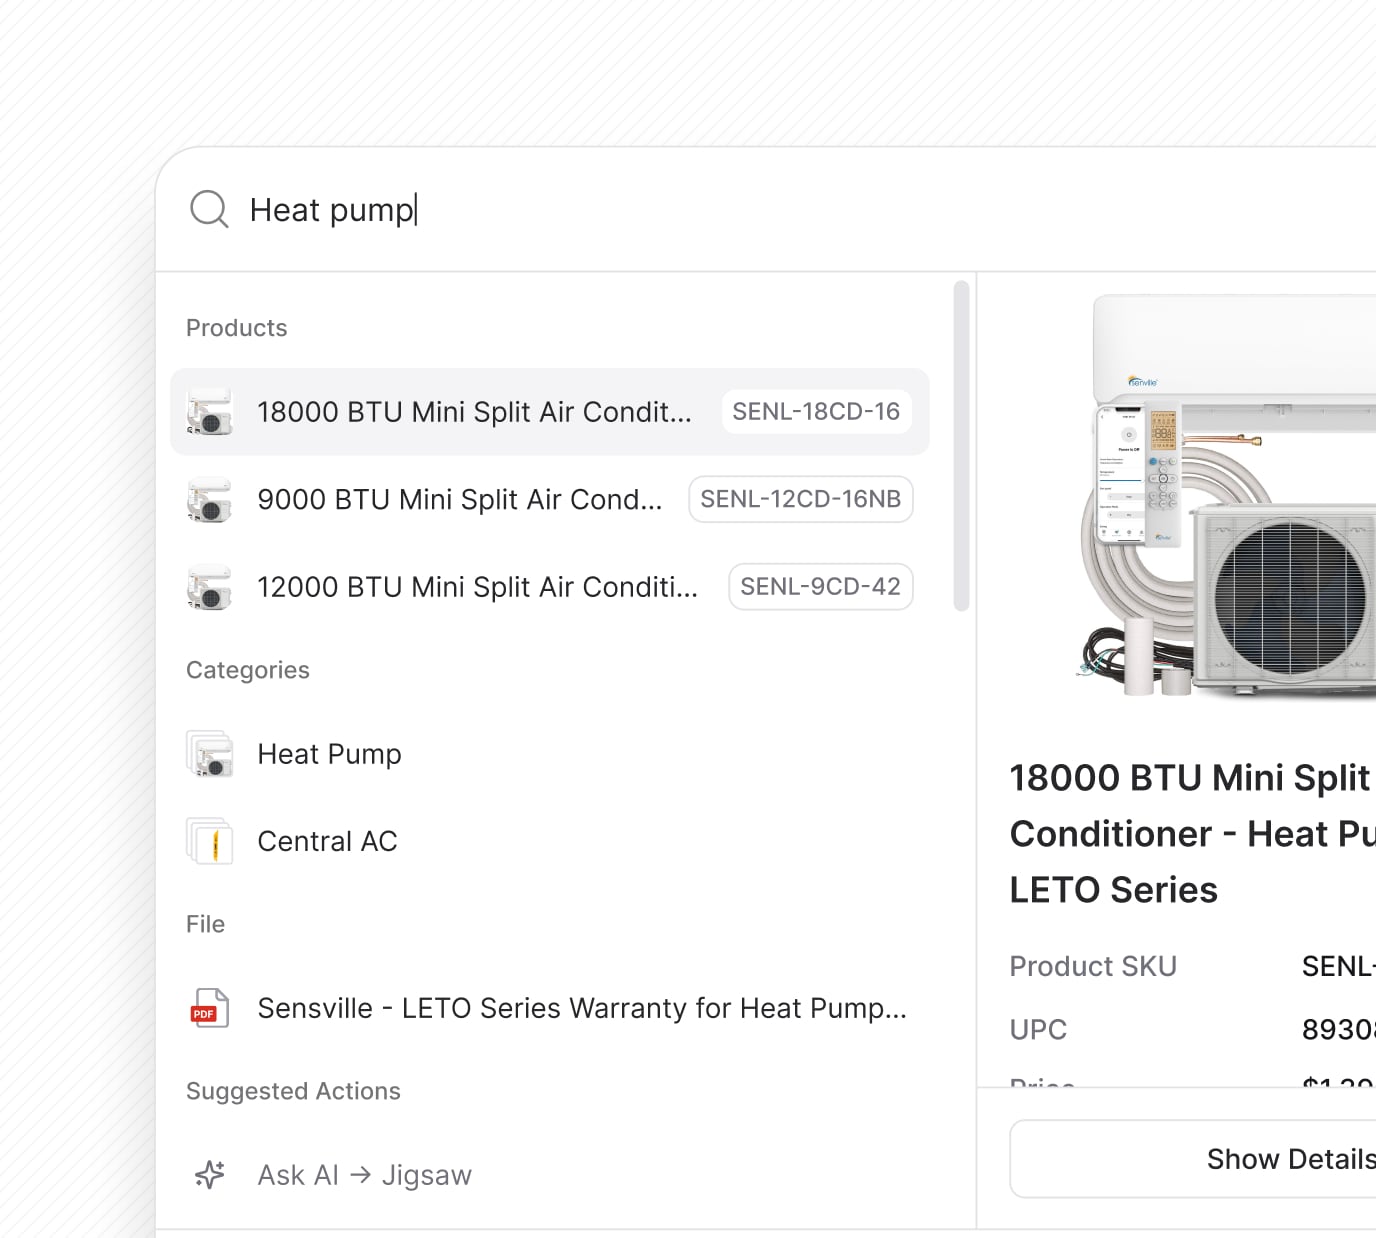Screen dimensions: 1376x1238
Task: Click the 9000 BTU product thumbnail
Action: click(x=209, y=499)
